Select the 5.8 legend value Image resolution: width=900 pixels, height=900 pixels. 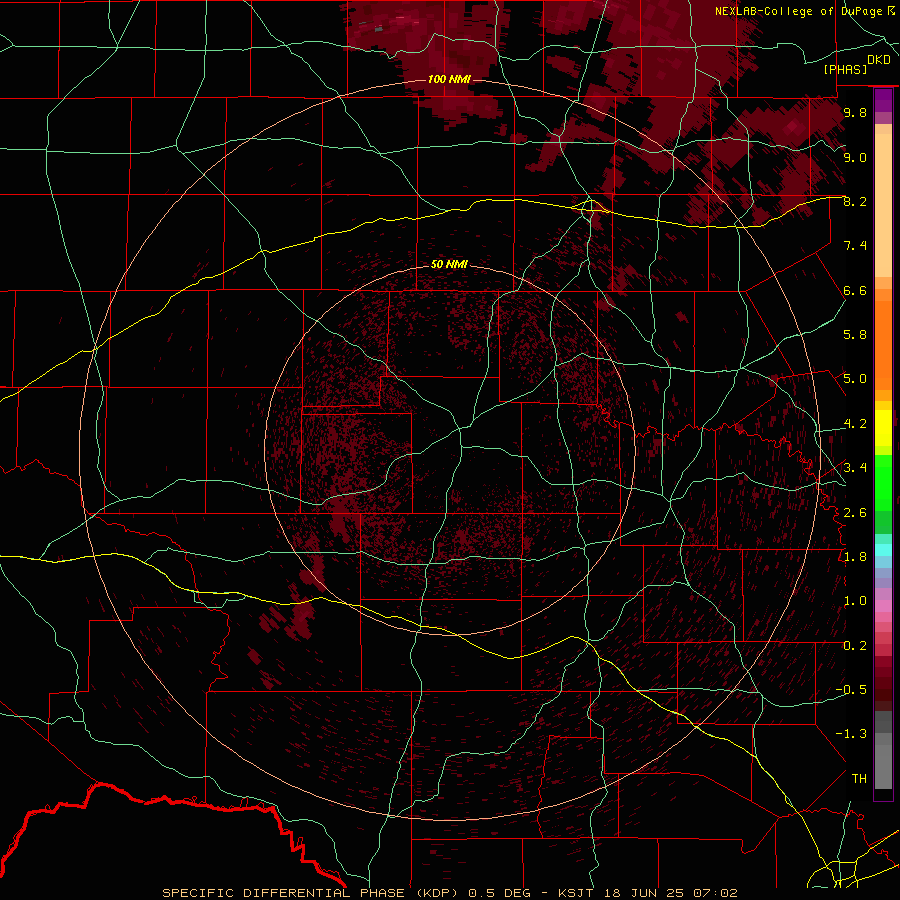point(855,335)
